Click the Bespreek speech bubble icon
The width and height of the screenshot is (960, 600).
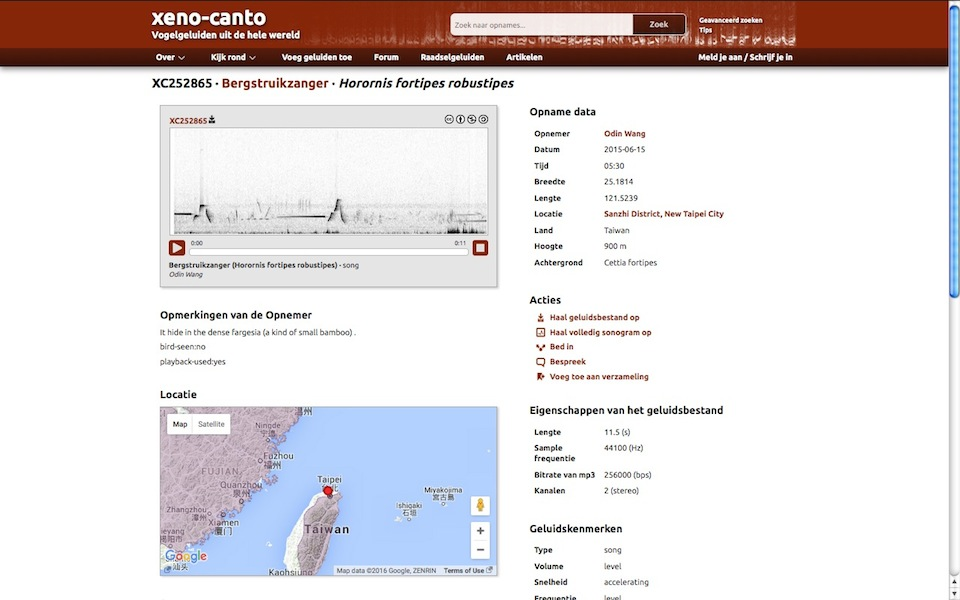(541, 362)
